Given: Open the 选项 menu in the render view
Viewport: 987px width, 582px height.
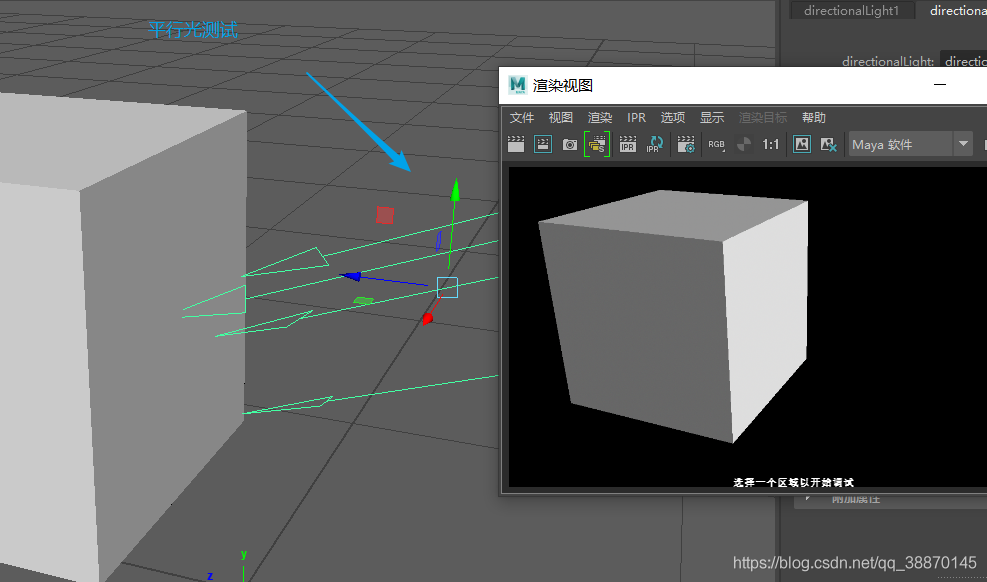Looking at the screenshot, I should tap(673, 118).
